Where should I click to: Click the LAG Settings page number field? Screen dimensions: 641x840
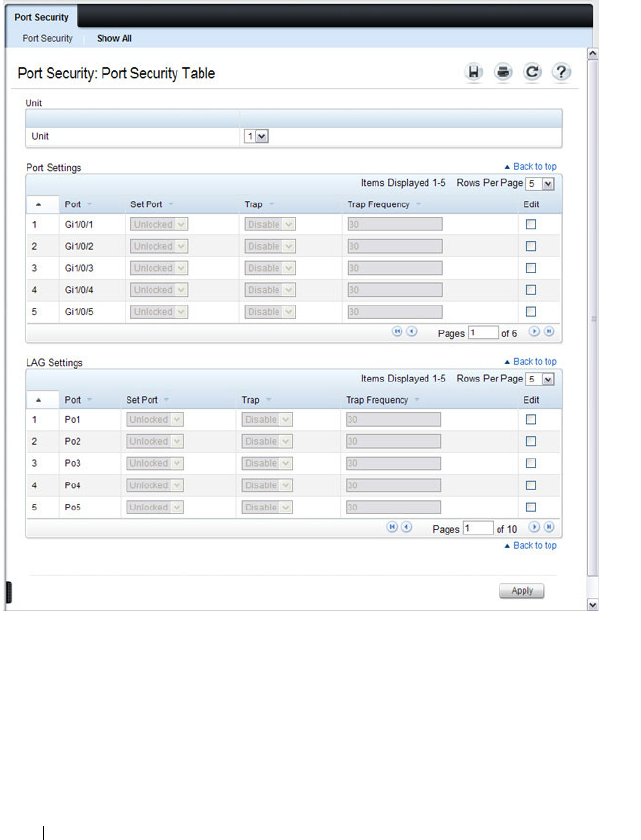[478, 528]
